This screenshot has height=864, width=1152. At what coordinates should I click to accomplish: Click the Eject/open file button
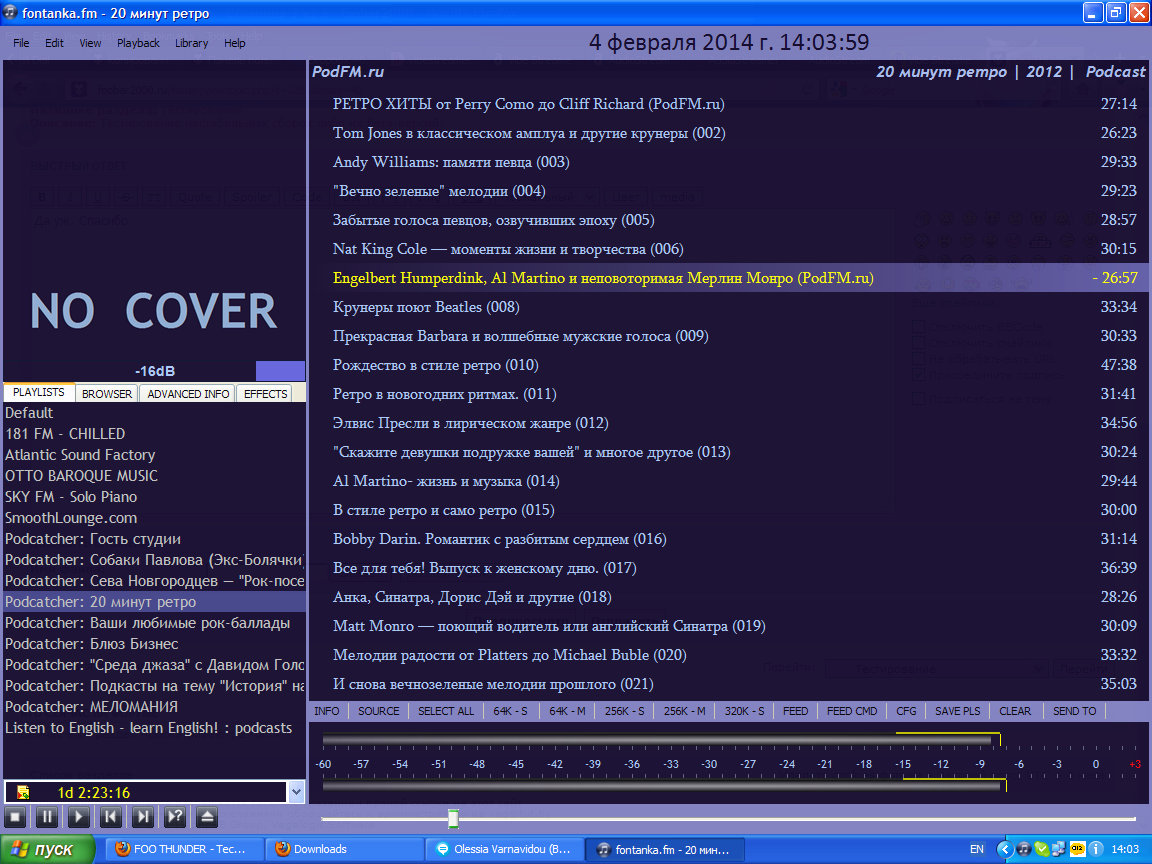point(207,817)
